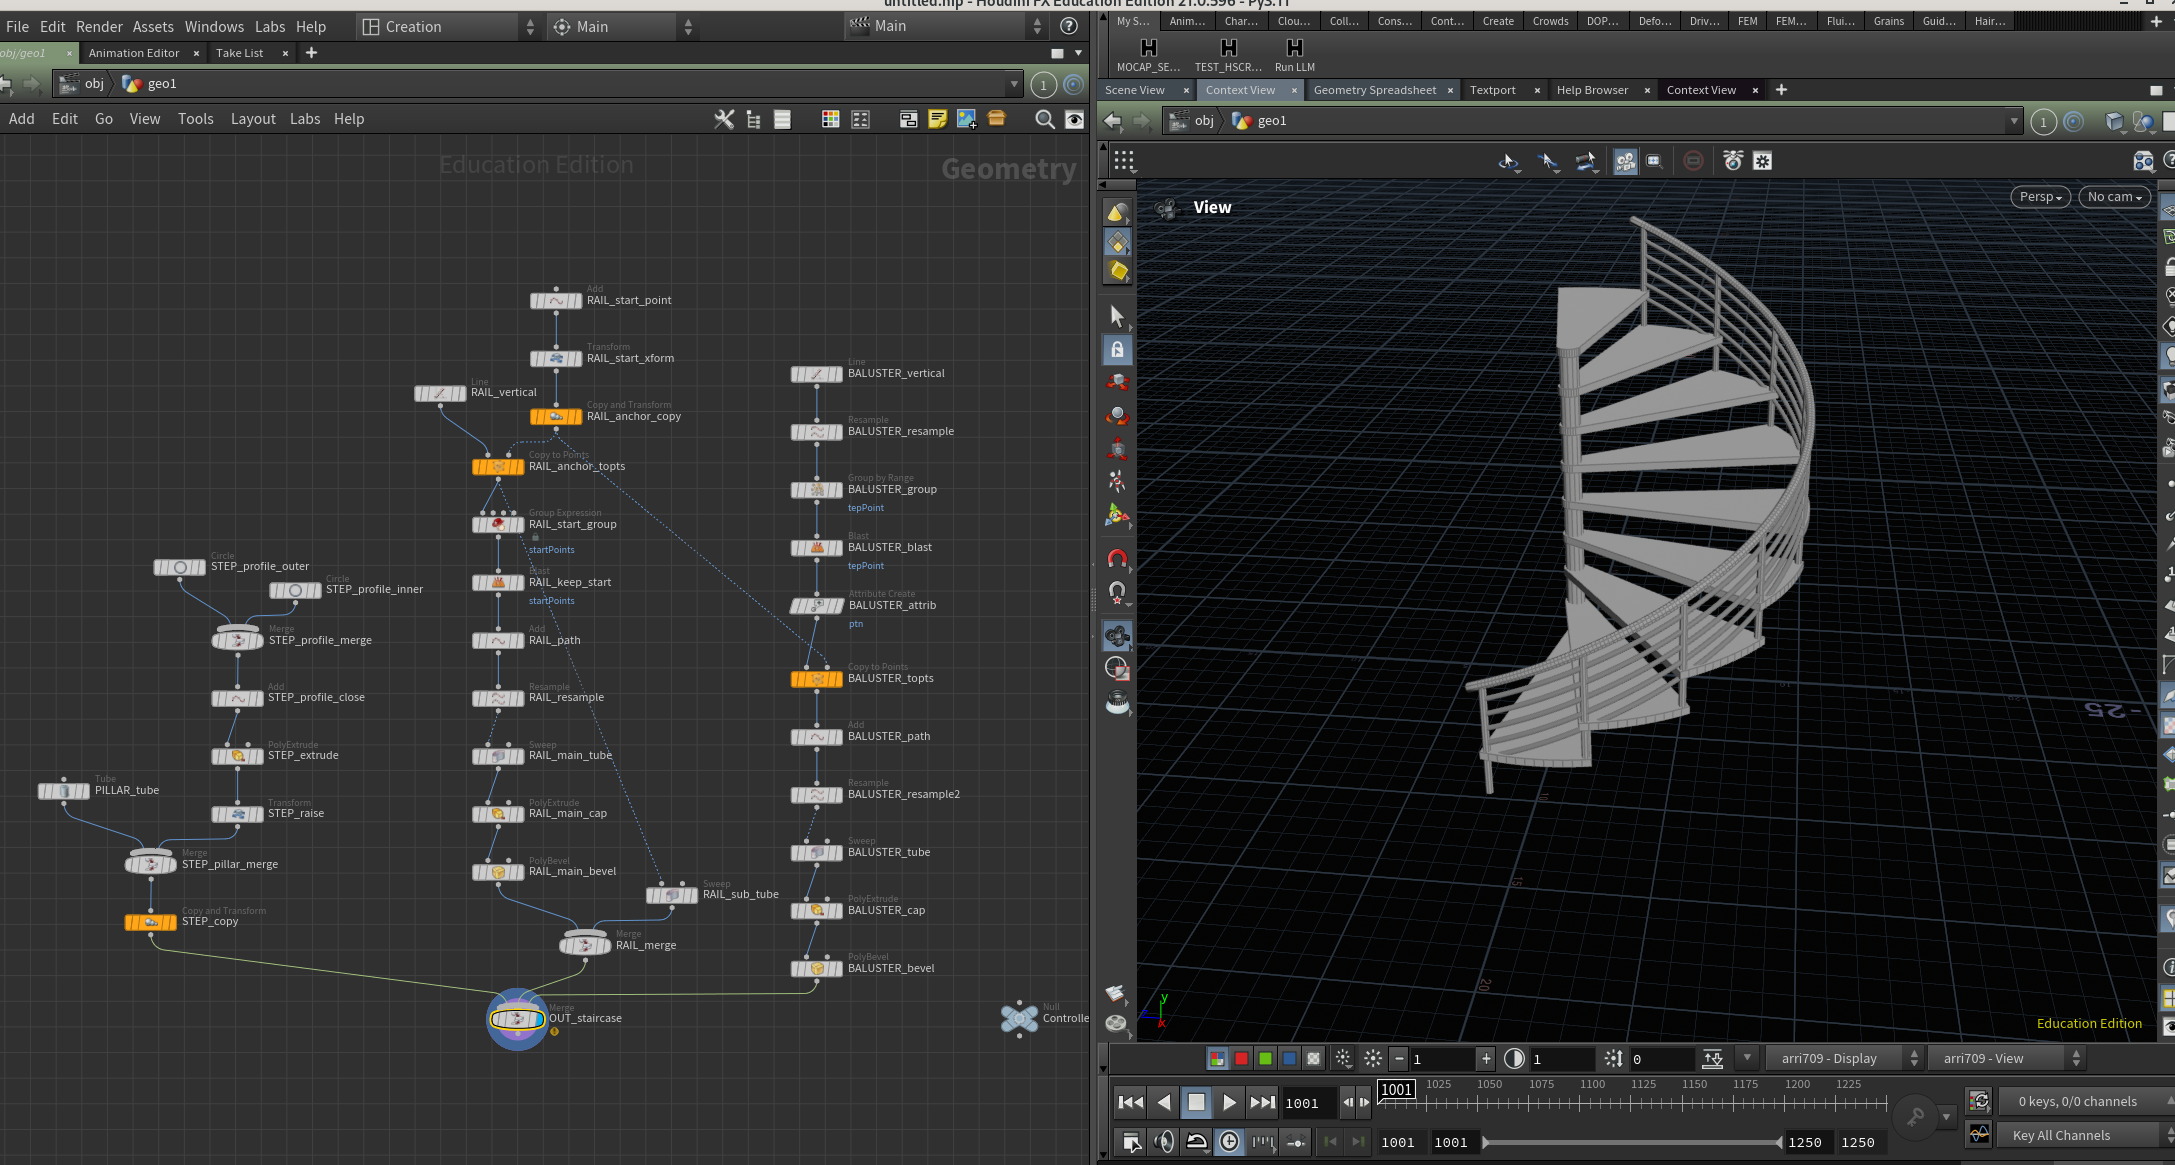2175x1165 pixels.
Task: Toggle the red channel display
Action: coord(1241,1058)
